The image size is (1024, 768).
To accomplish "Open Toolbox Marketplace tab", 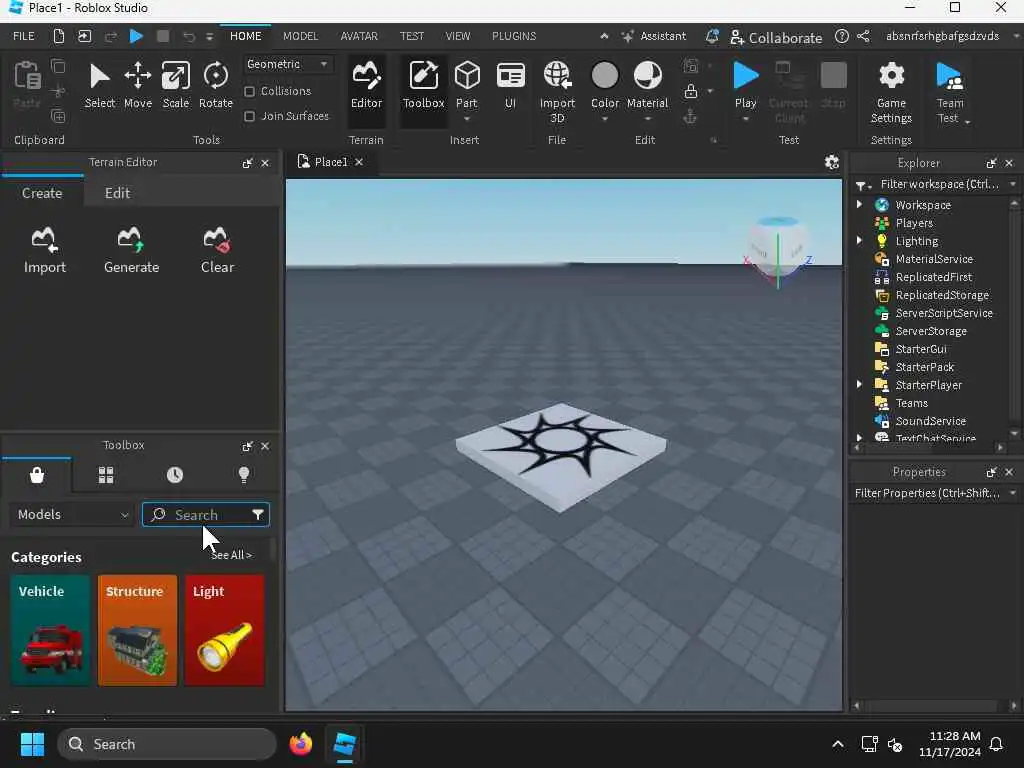I will (x=37, y=475).
